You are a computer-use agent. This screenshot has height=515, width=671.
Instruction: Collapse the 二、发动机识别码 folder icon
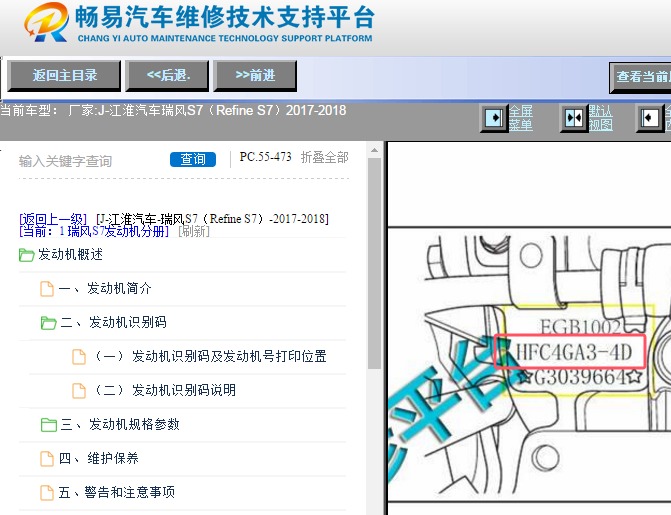tap(48, 322)
